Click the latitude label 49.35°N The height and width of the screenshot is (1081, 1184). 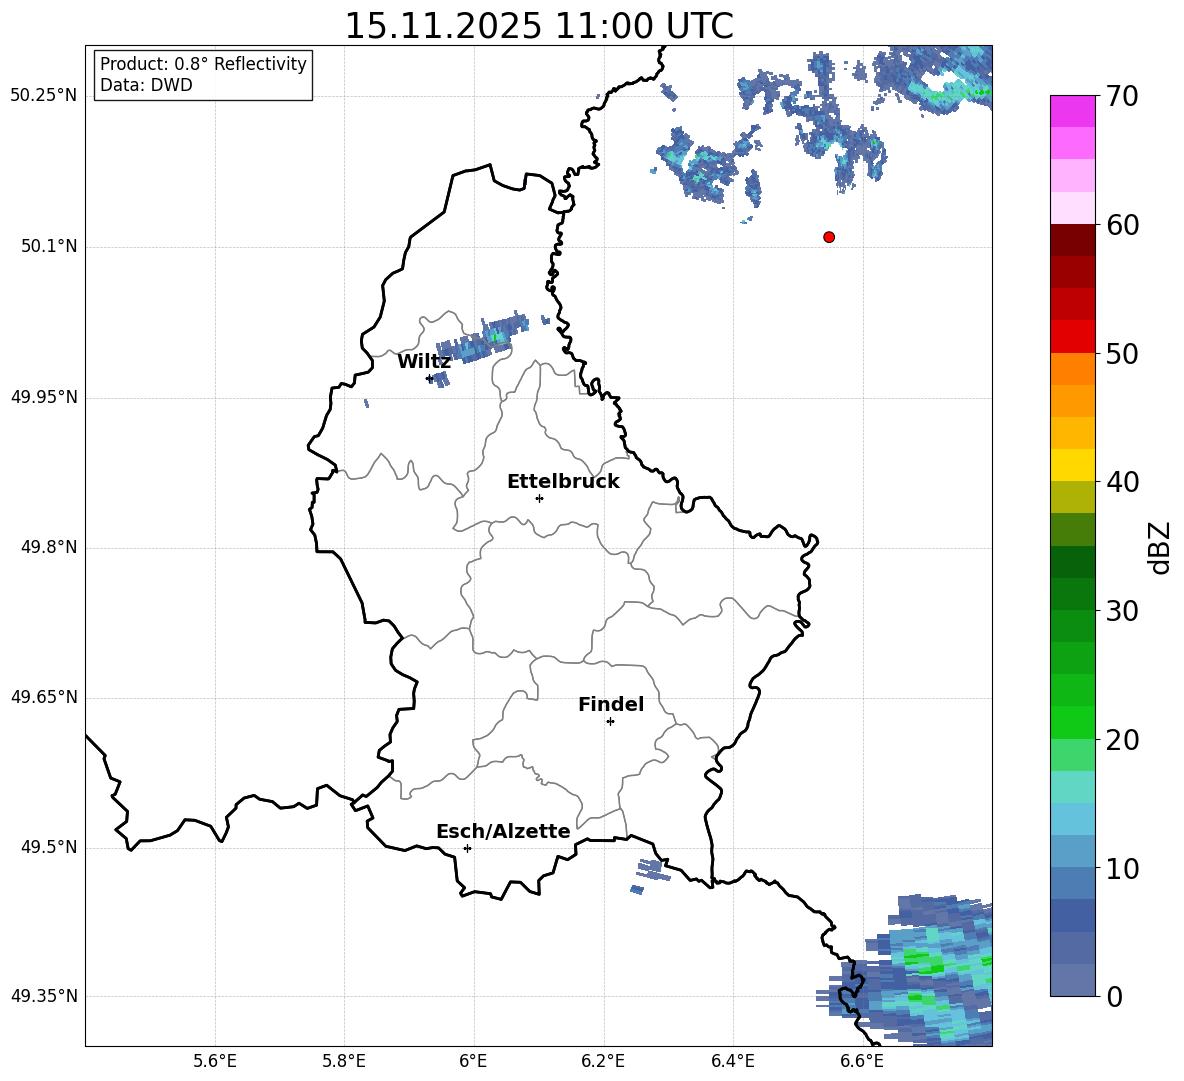44,996
